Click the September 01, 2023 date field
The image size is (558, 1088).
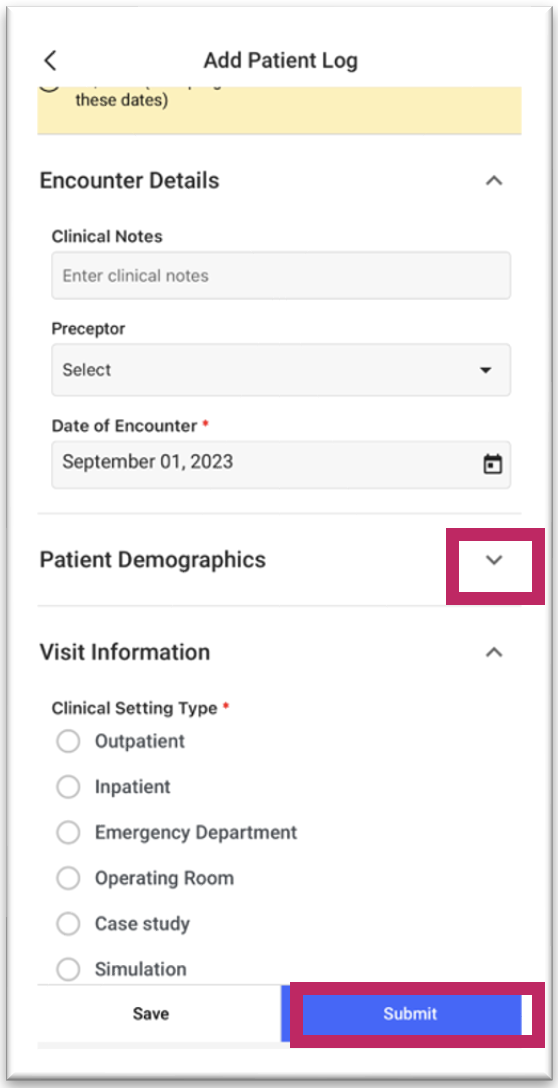281,464
